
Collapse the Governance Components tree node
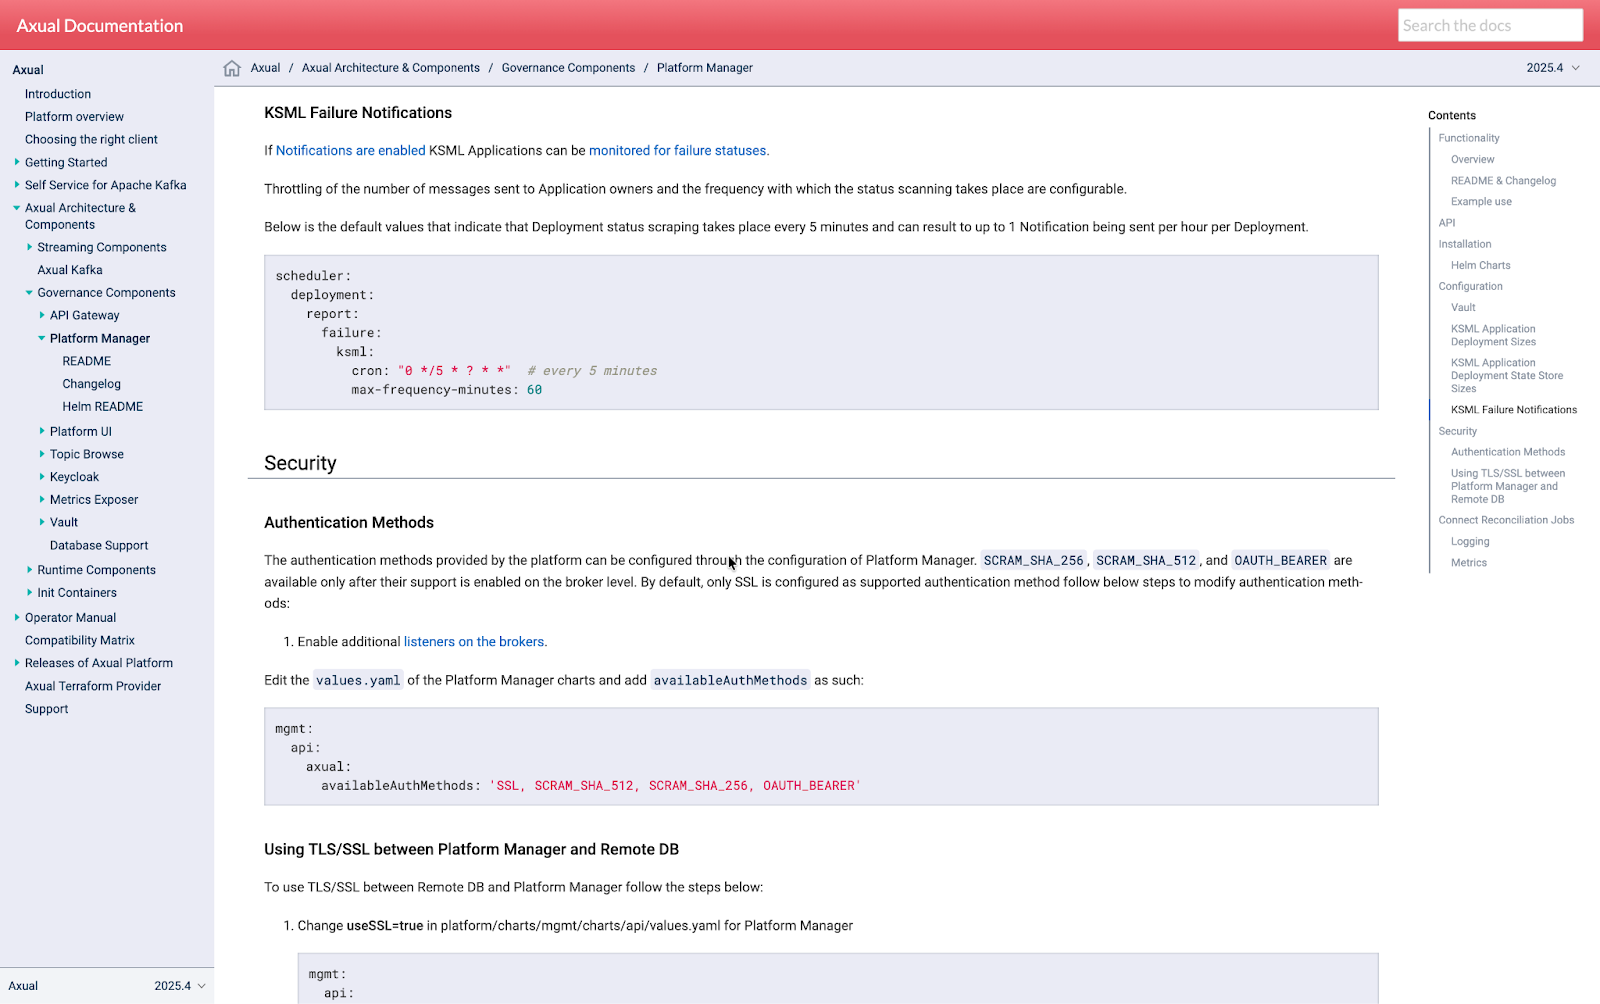tap(30, 293)
